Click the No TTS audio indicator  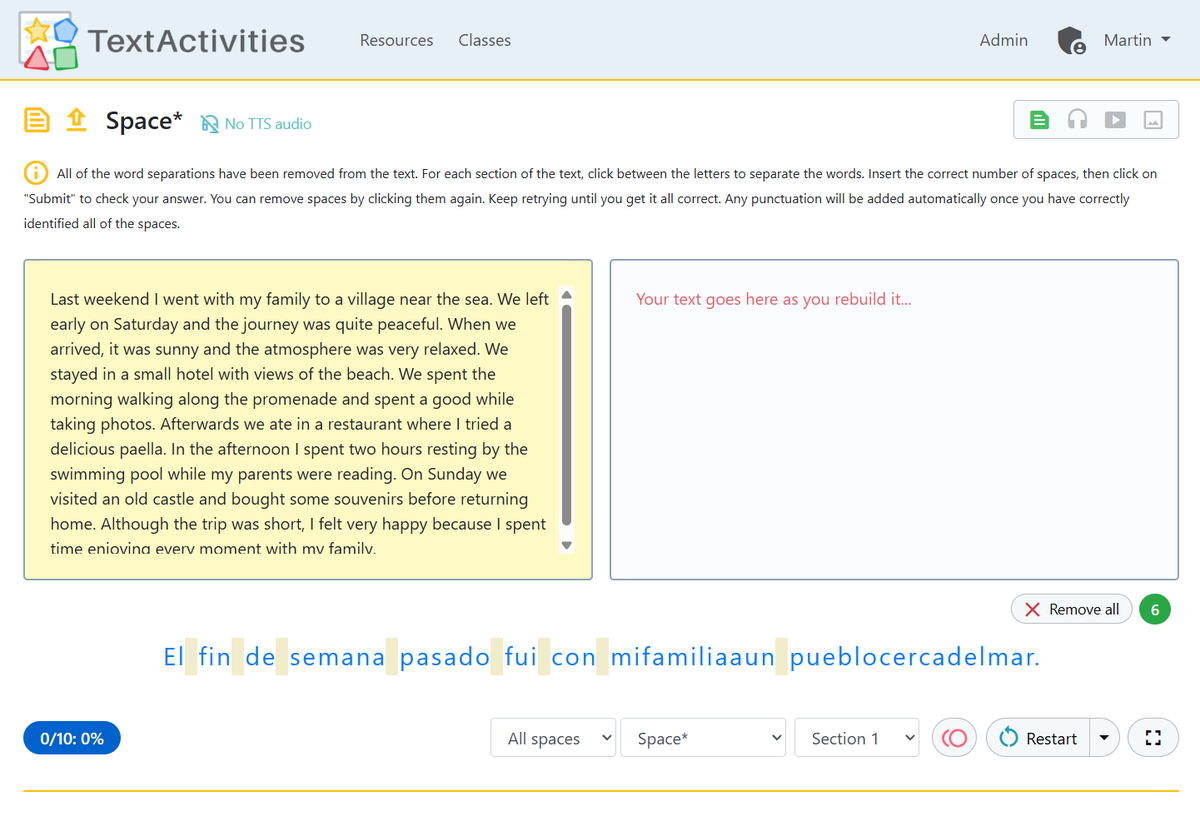point(256,124)
